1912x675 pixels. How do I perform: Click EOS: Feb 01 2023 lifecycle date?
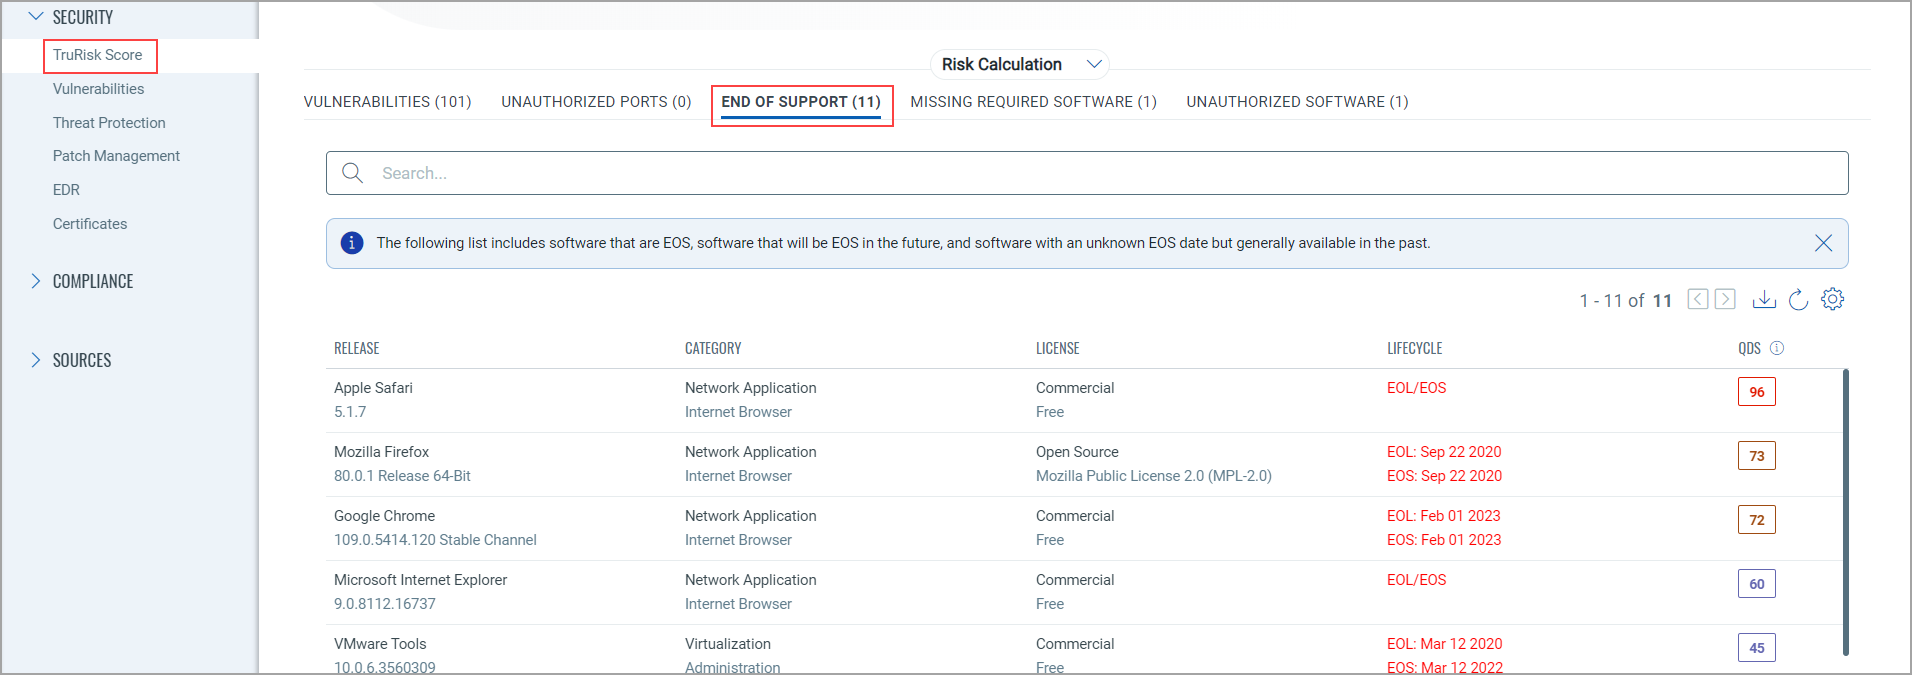(1444, 540)
